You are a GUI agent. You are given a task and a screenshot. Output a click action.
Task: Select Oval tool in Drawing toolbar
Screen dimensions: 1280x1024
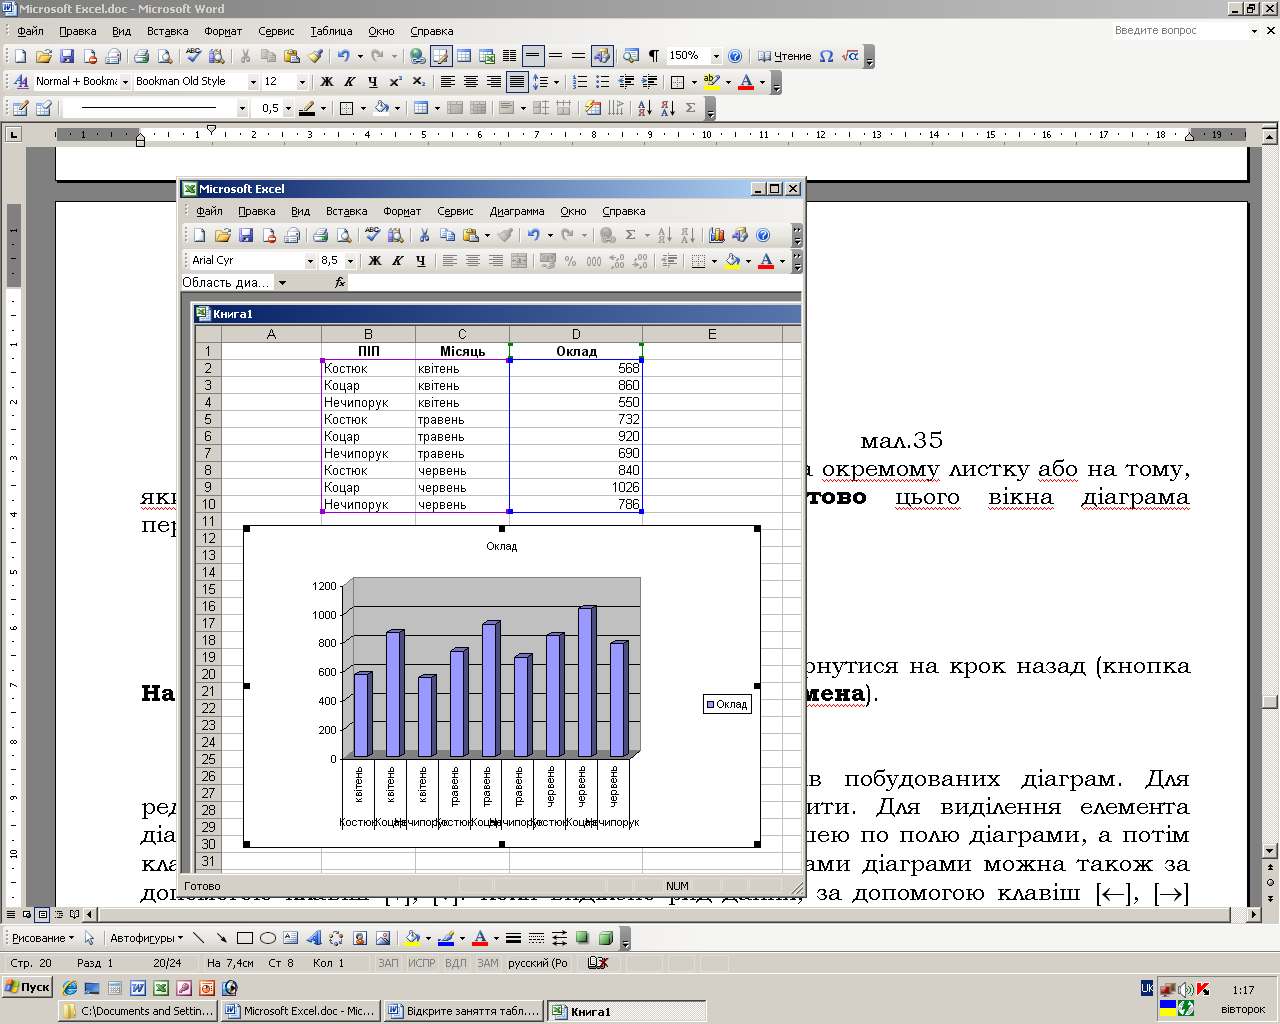268,938
